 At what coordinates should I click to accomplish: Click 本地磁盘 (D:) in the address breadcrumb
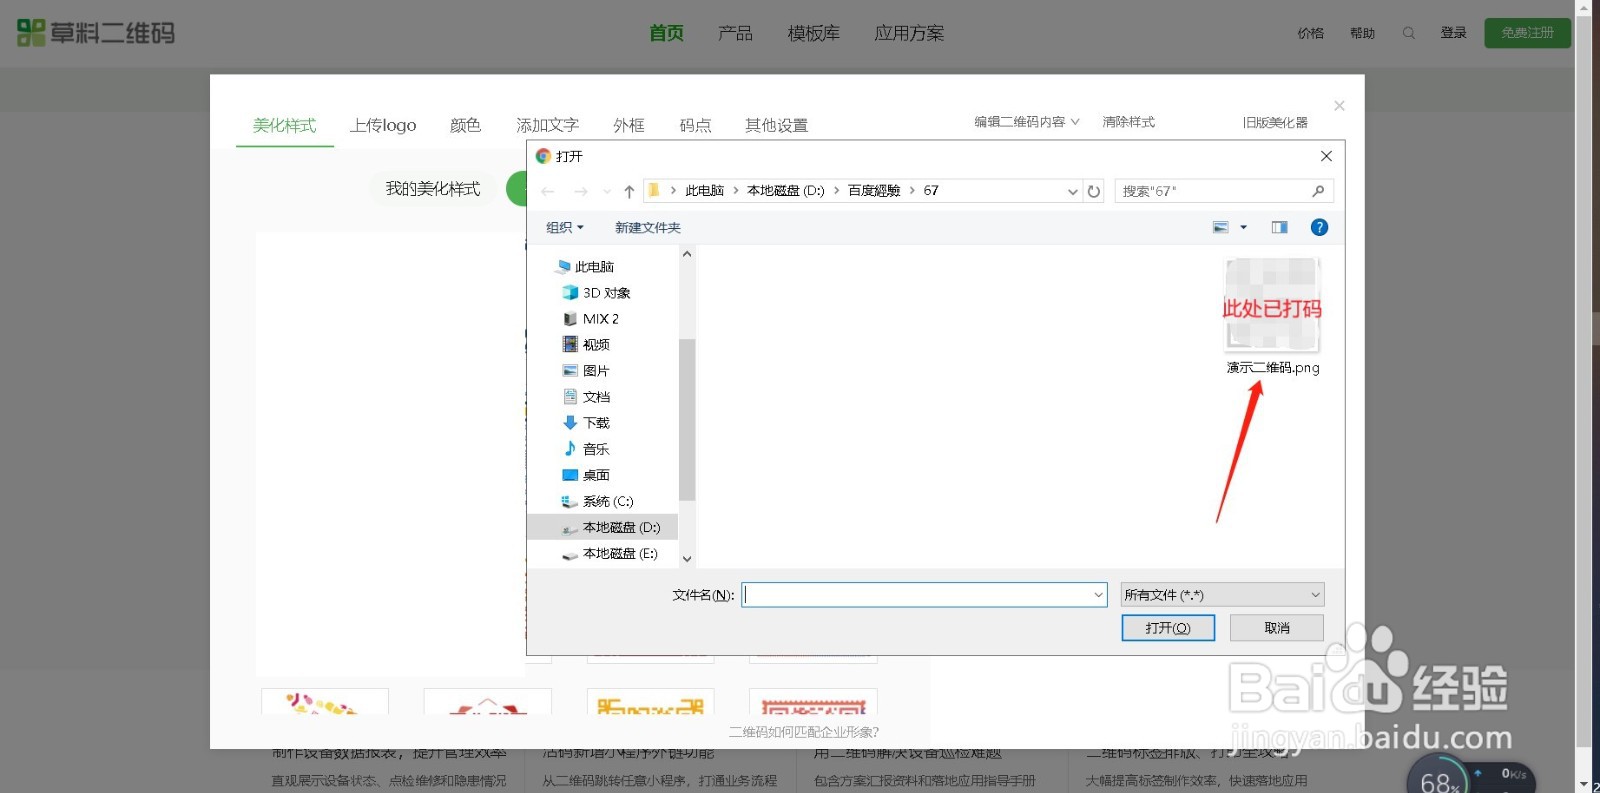pos(786,191)
